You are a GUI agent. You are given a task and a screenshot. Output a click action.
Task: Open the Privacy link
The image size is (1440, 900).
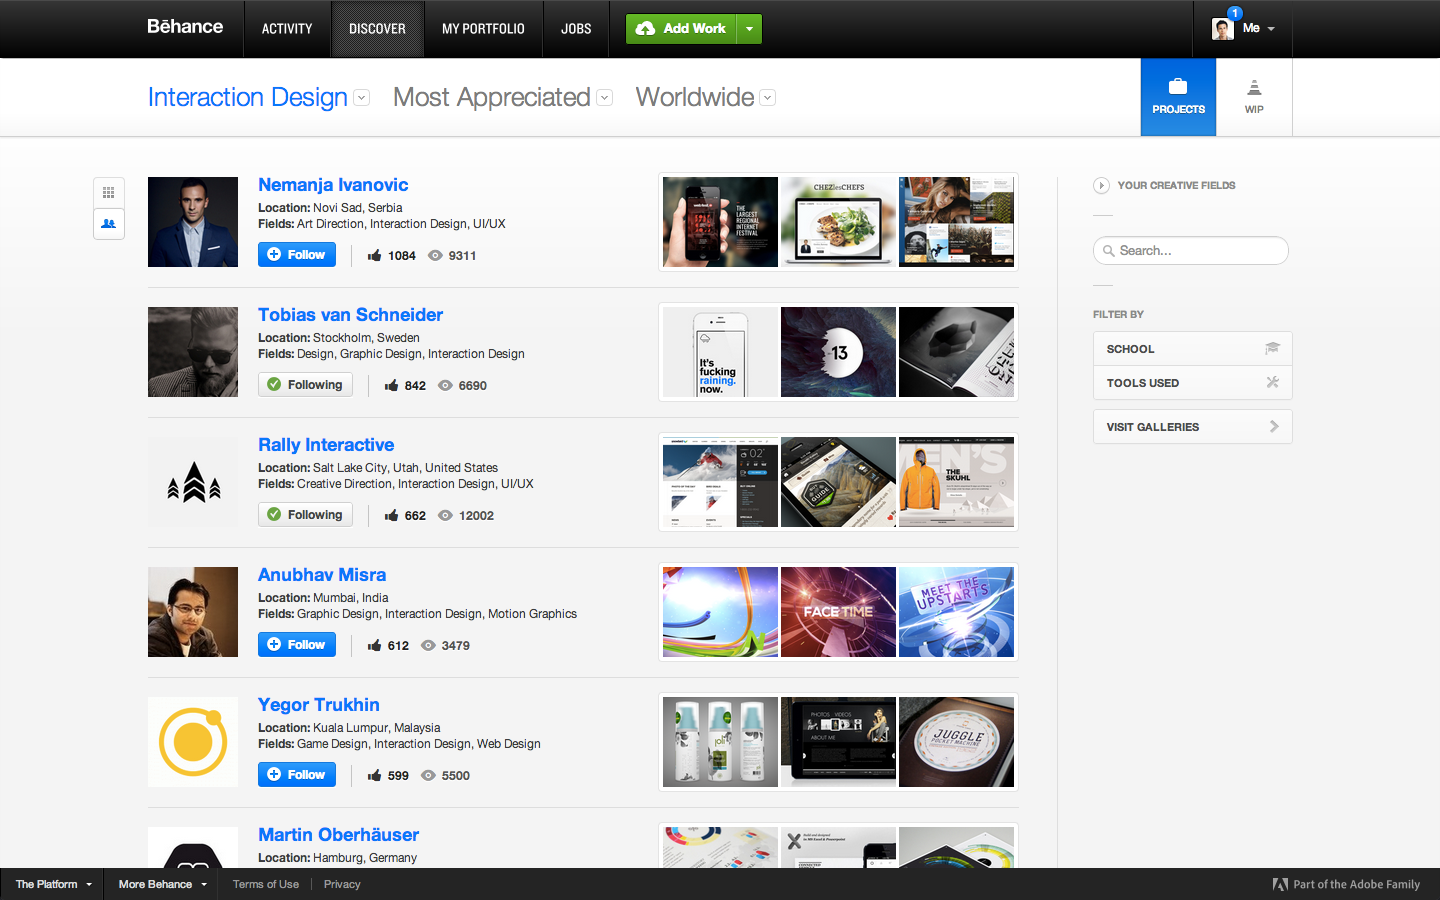pyautogui.click(x=342, y=885)
